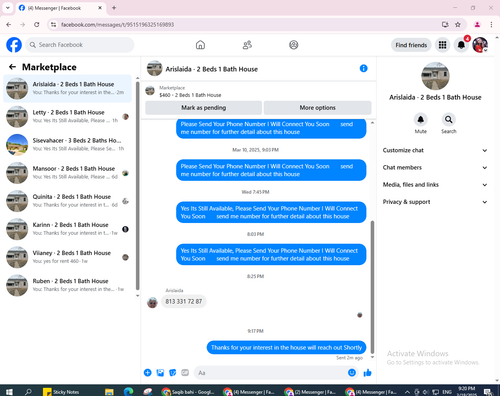Select the Arislaida conversation in the list
500x396 pixels.
[x=68, y=88]
